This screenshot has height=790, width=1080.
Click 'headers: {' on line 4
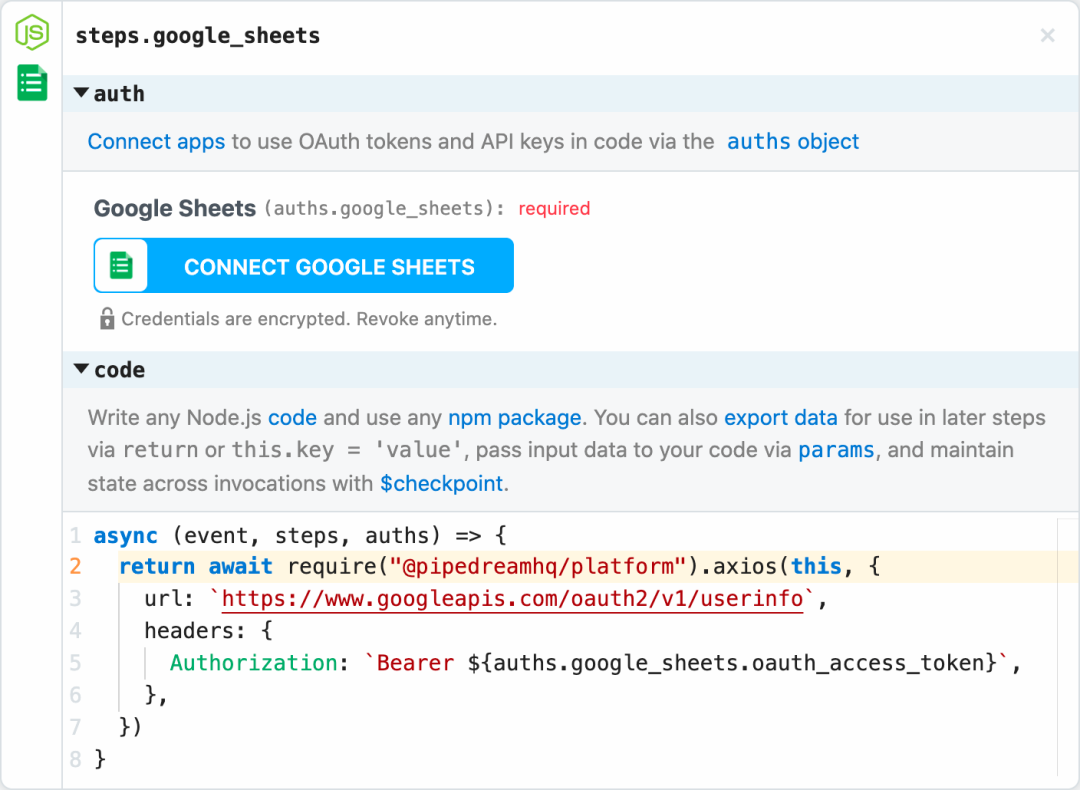point(209,631)
